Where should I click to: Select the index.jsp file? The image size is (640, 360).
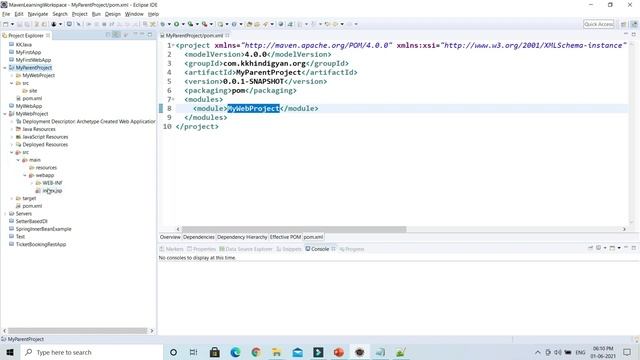click(52, 191)
